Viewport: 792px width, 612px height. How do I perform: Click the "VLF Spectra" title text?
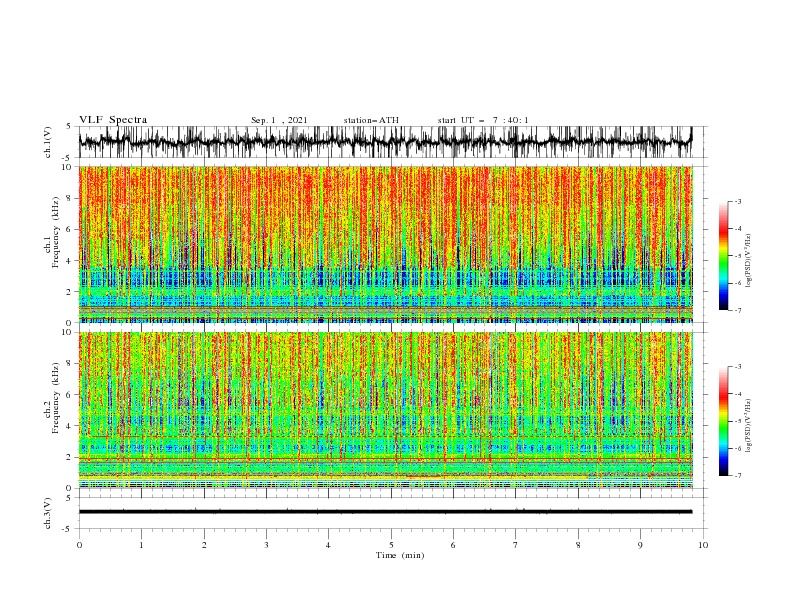point(113,120)
